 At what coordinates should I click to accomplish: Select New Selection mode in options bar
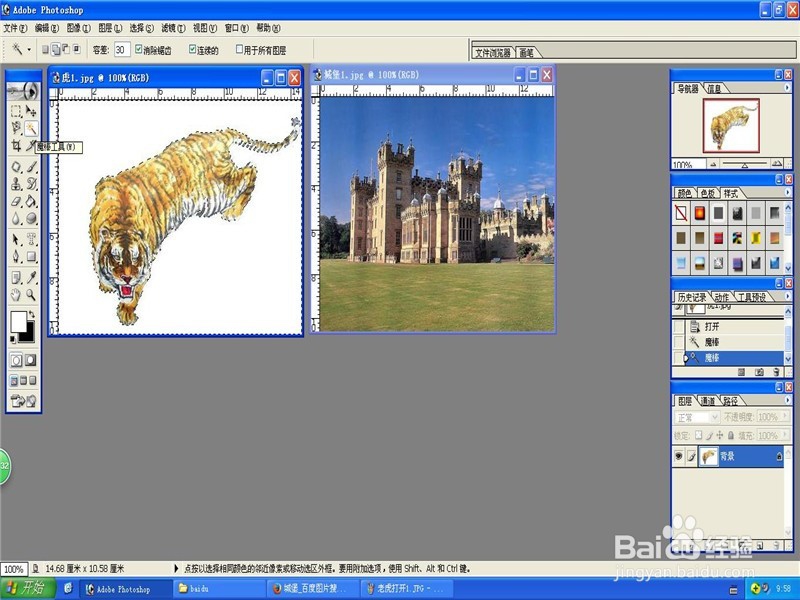(45, 49)
